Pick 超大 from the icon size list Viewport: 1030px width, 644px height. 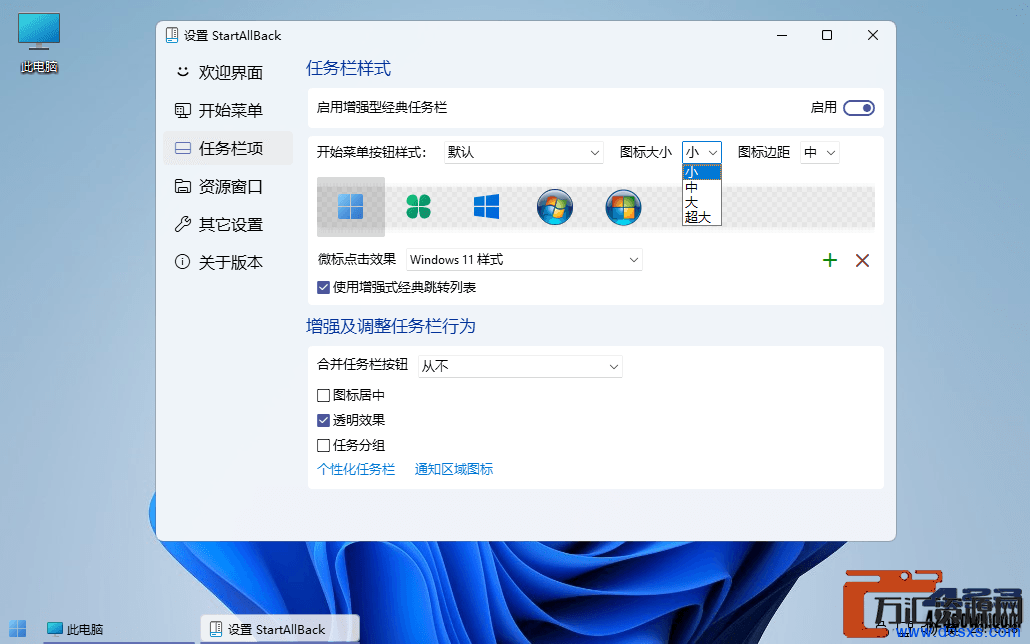point(702,218)
